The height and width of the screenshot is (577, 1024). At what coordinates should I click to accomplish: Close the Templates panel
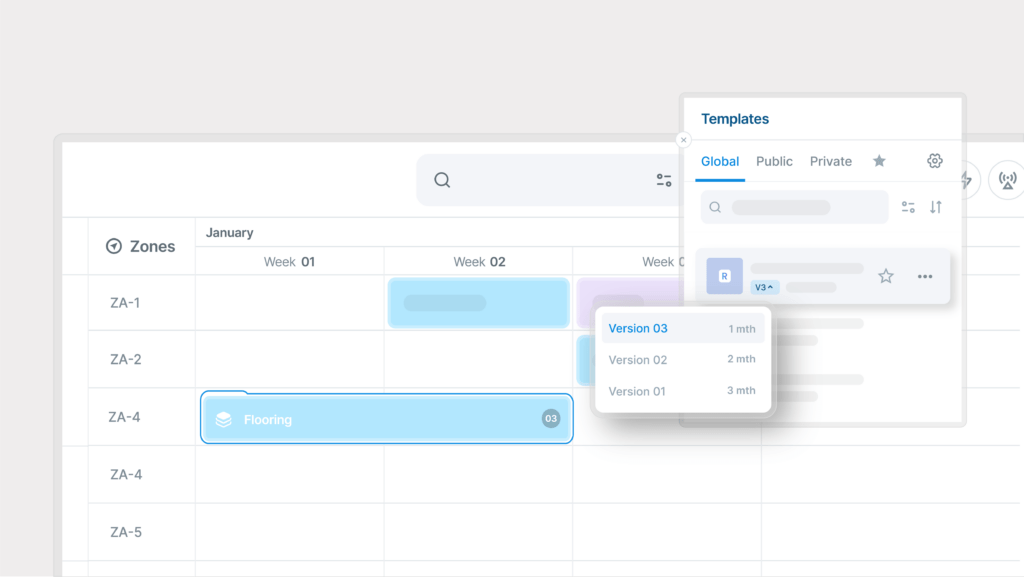[684, 140]
